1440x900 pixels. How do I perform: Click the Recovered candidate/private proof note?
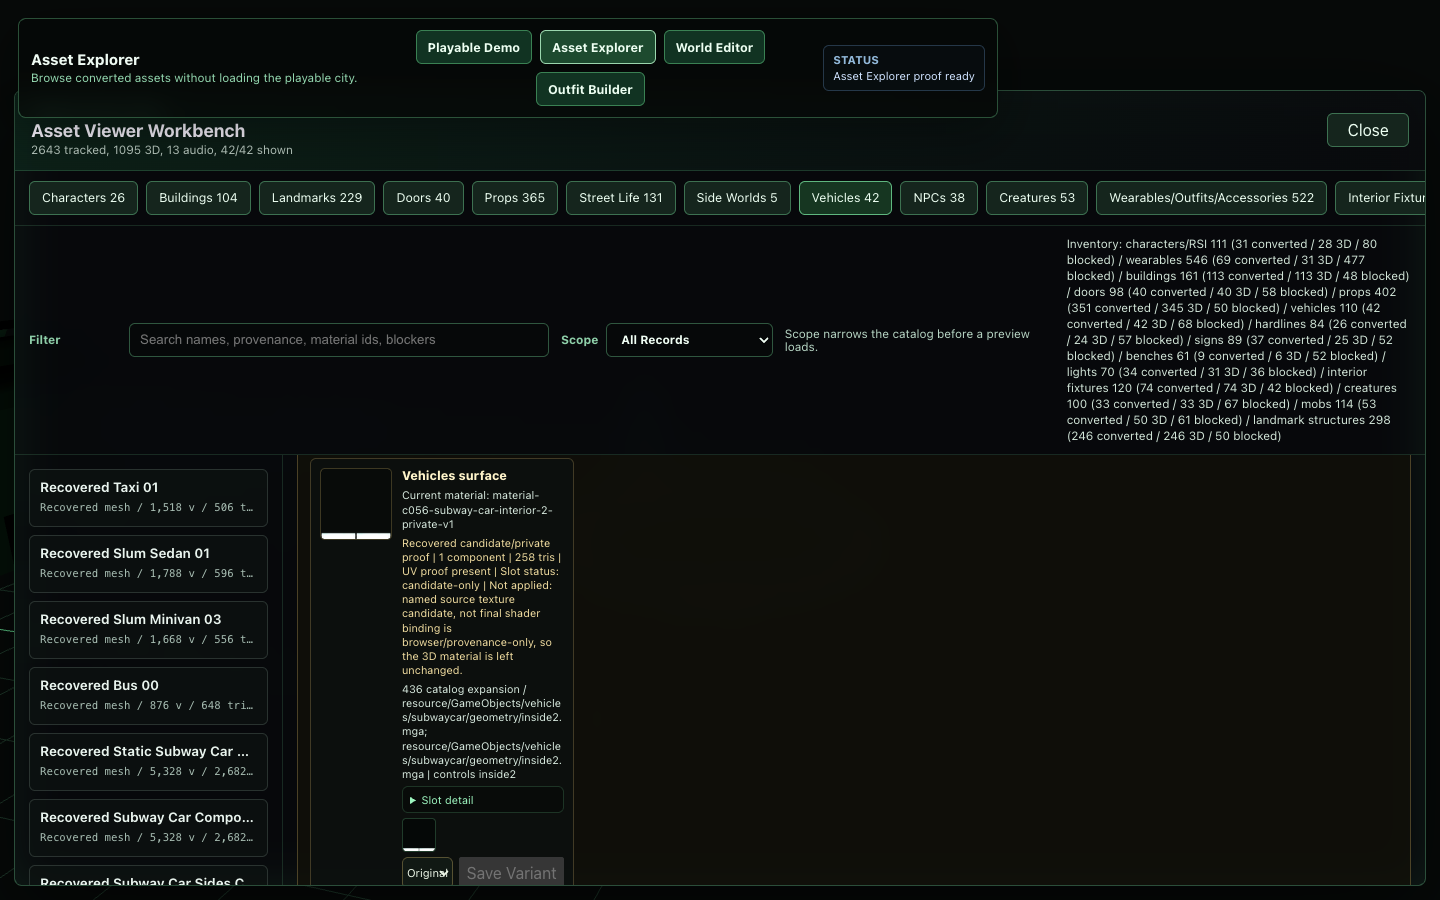coord(482,607)
